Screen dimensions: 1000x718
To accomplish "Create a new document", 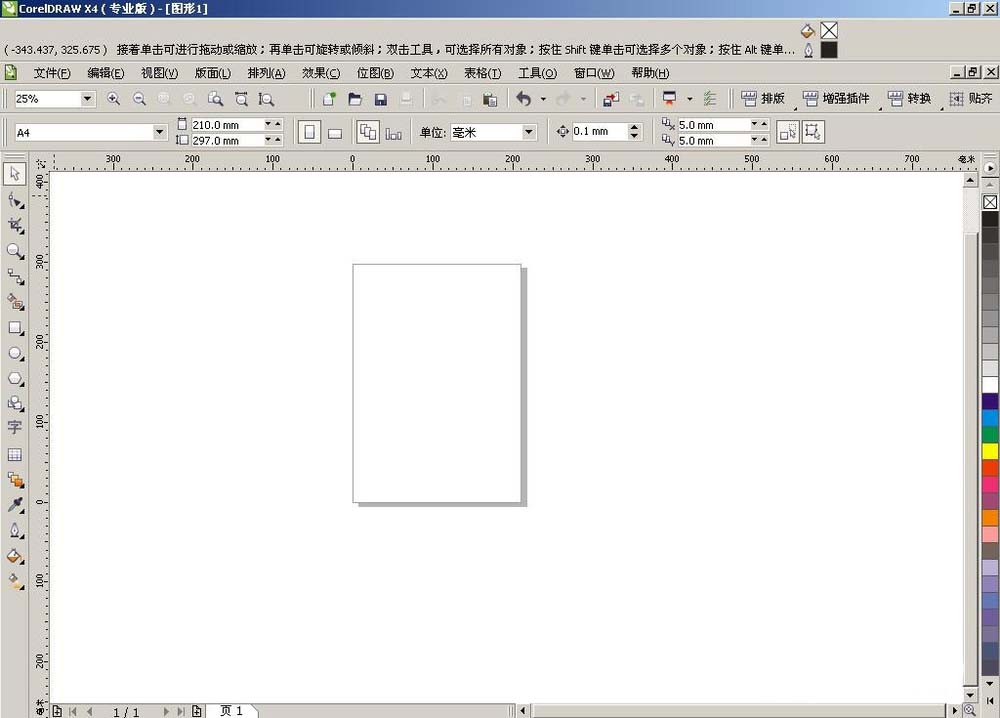I will tap(329, 99).
